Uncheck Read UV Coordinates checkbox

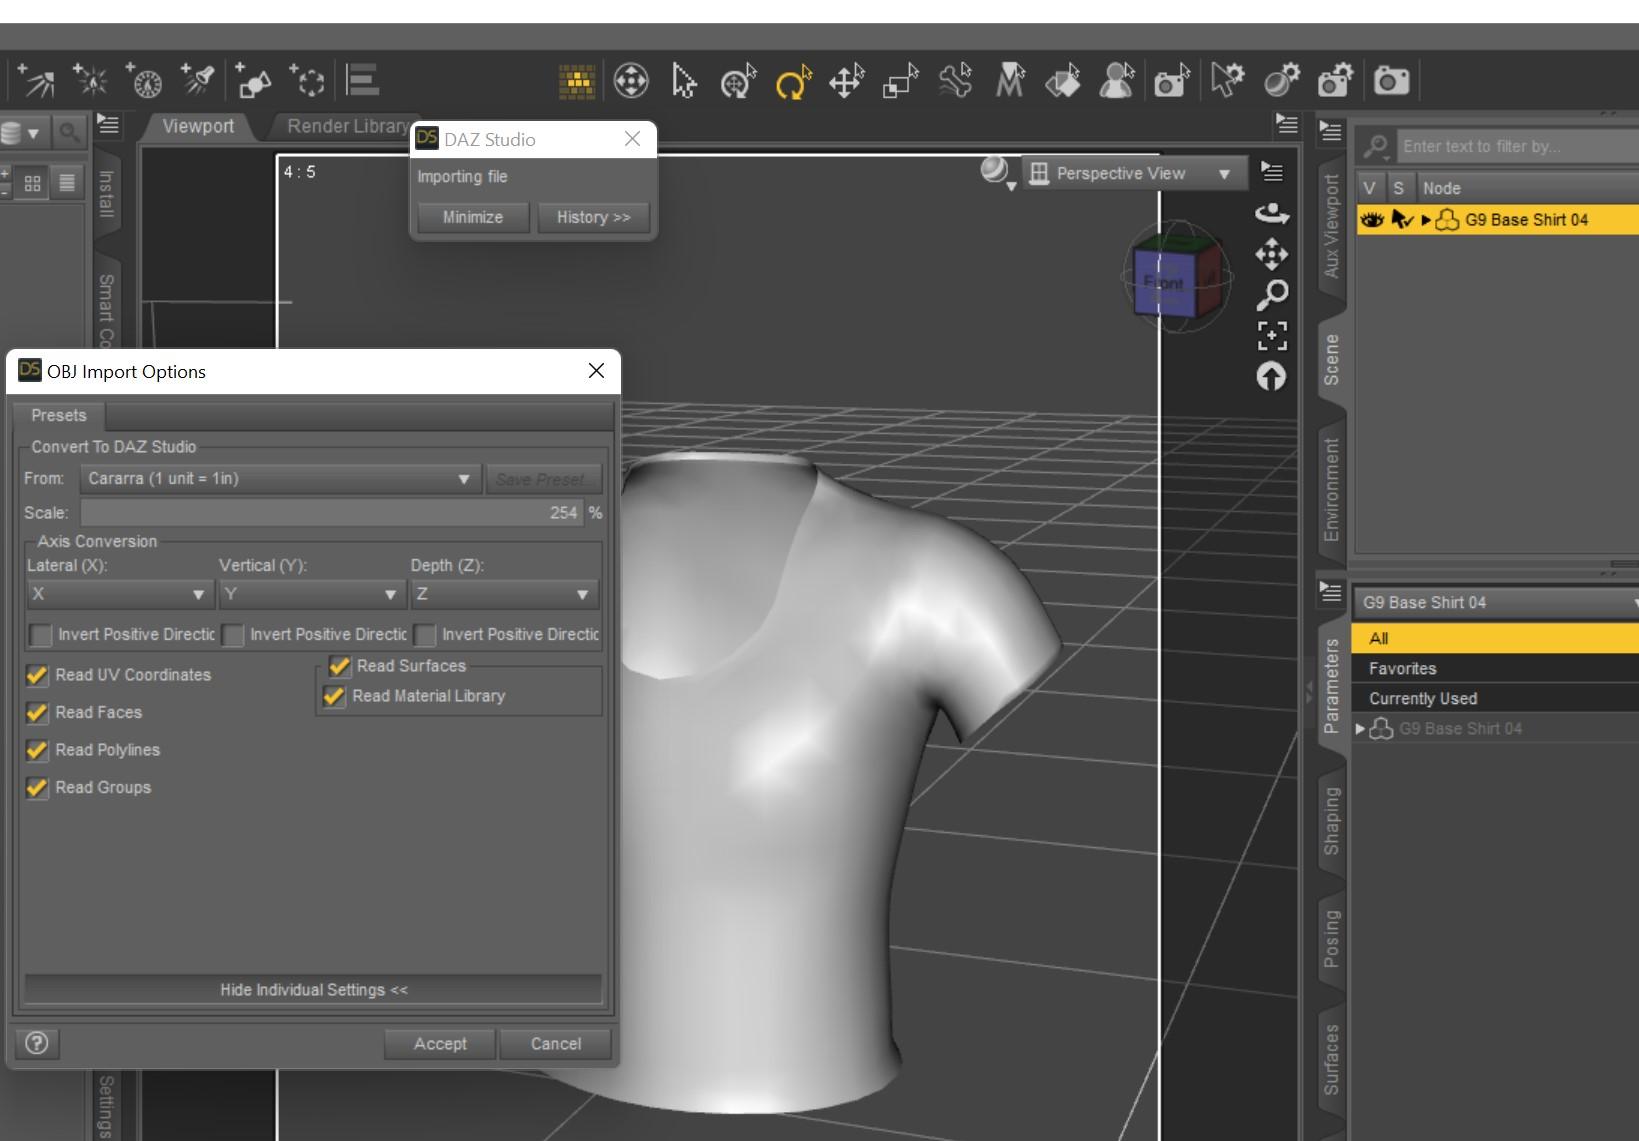point(37,676)
